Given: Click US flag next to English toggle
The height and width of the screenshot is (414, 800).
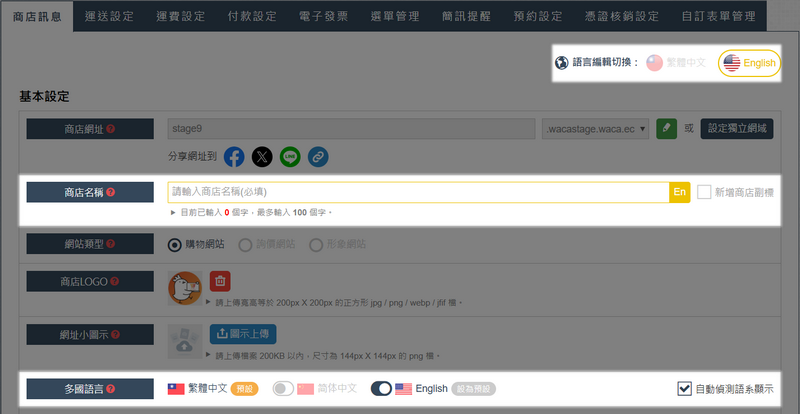Looking at the screenshot, I should pyautogui.click(x=404, y=389).
